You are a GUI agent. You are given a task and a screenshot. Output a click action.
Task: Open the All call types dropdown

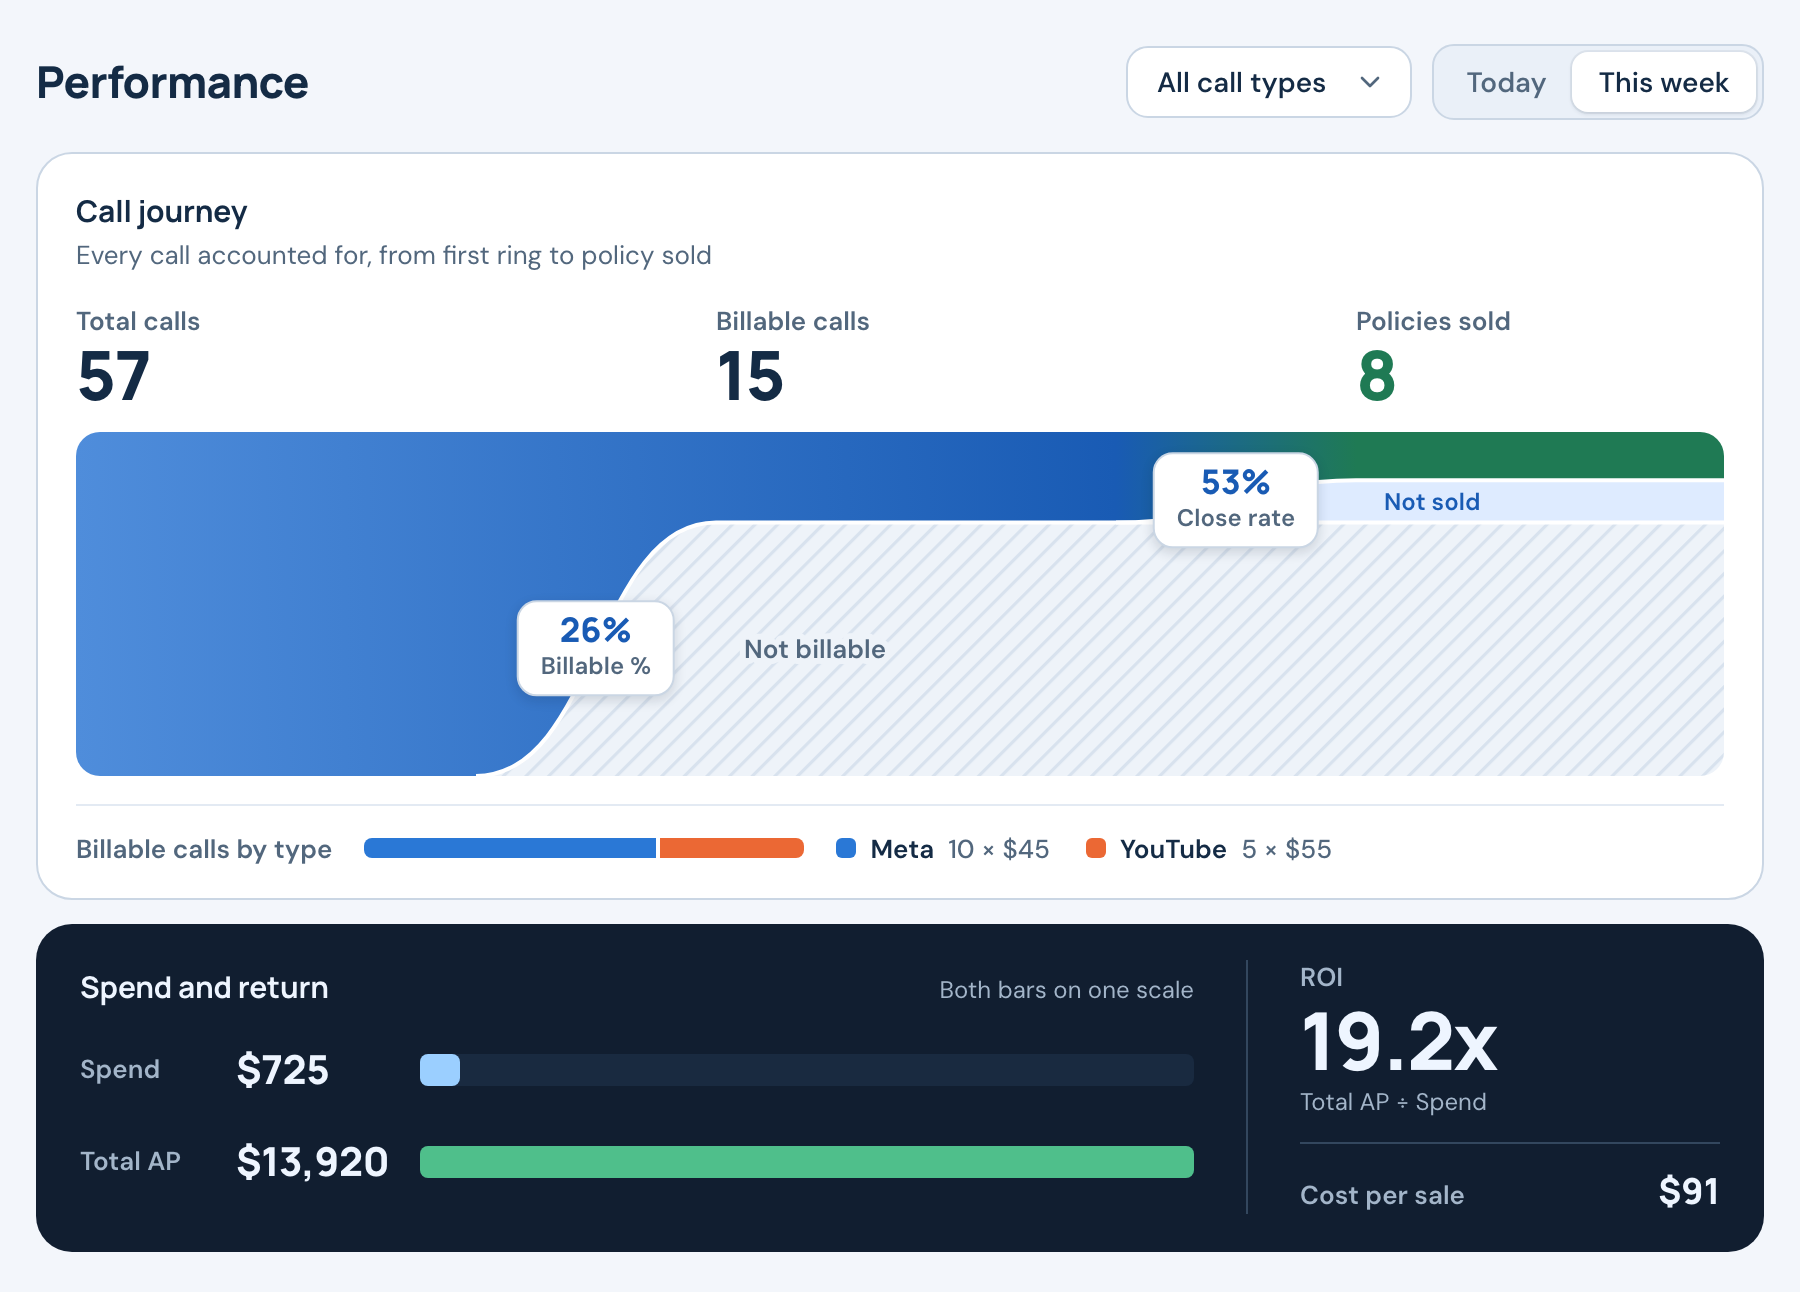(1268, 82)
